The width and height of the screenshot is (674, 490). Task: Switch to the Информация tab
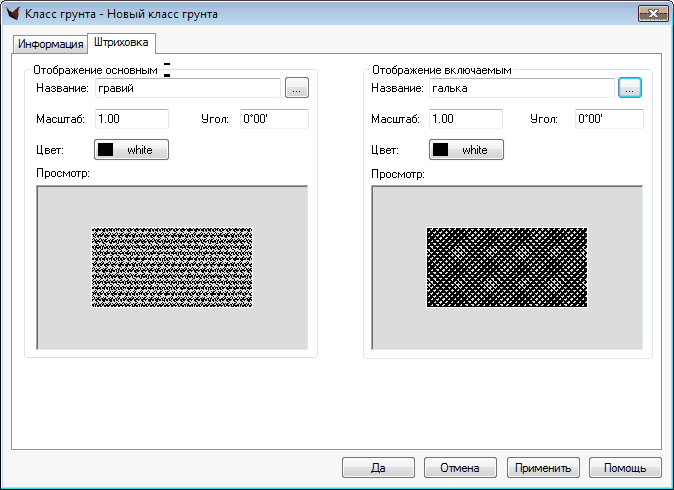(x=50, y=44)
